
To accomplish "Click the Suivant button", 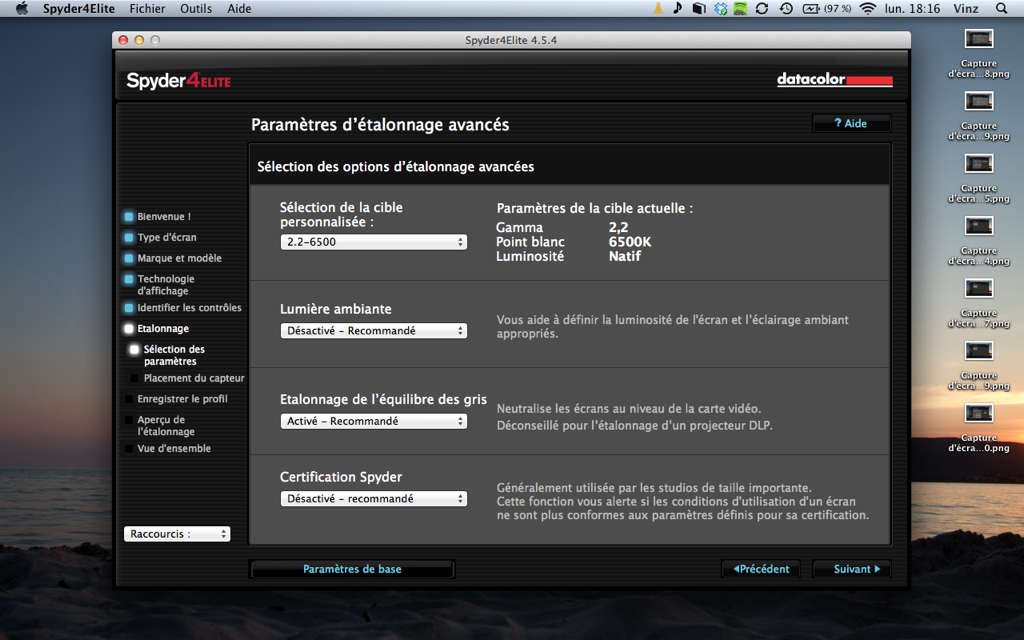I will (857, 569).
